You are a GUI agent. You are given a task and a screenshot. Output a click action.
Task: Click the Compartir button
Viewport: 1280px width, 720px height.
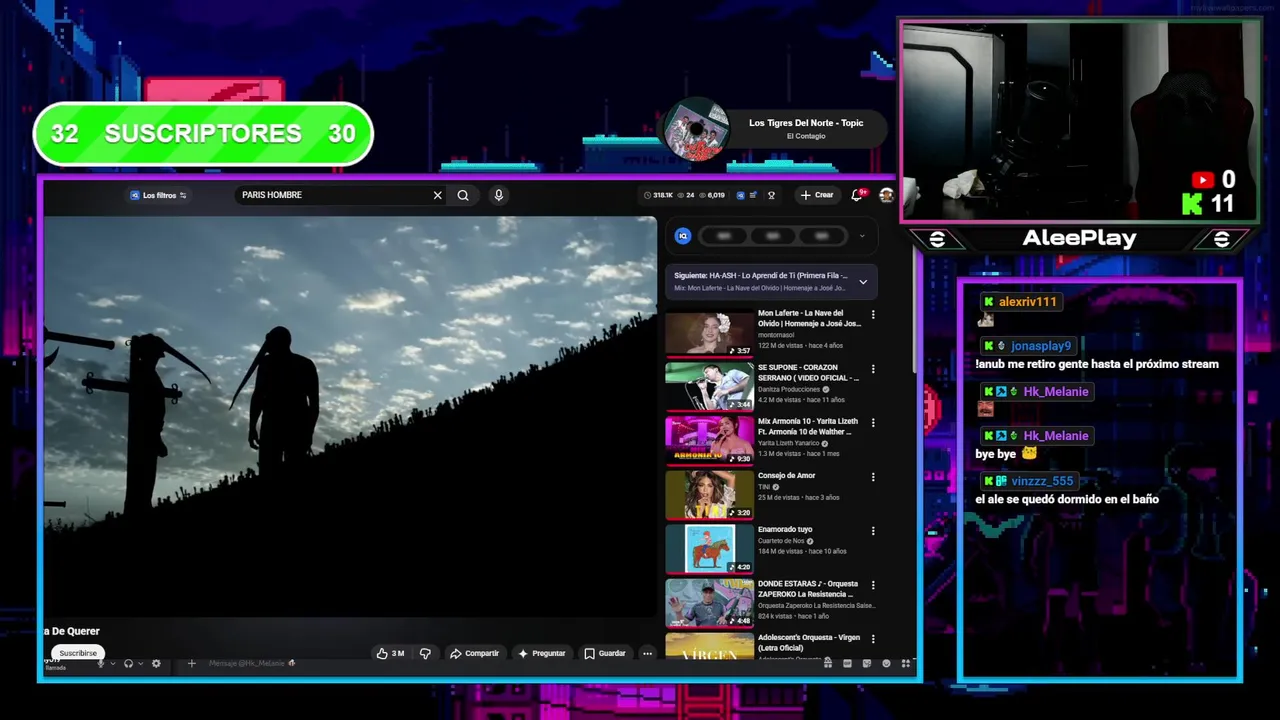click(x=474, y=653)
